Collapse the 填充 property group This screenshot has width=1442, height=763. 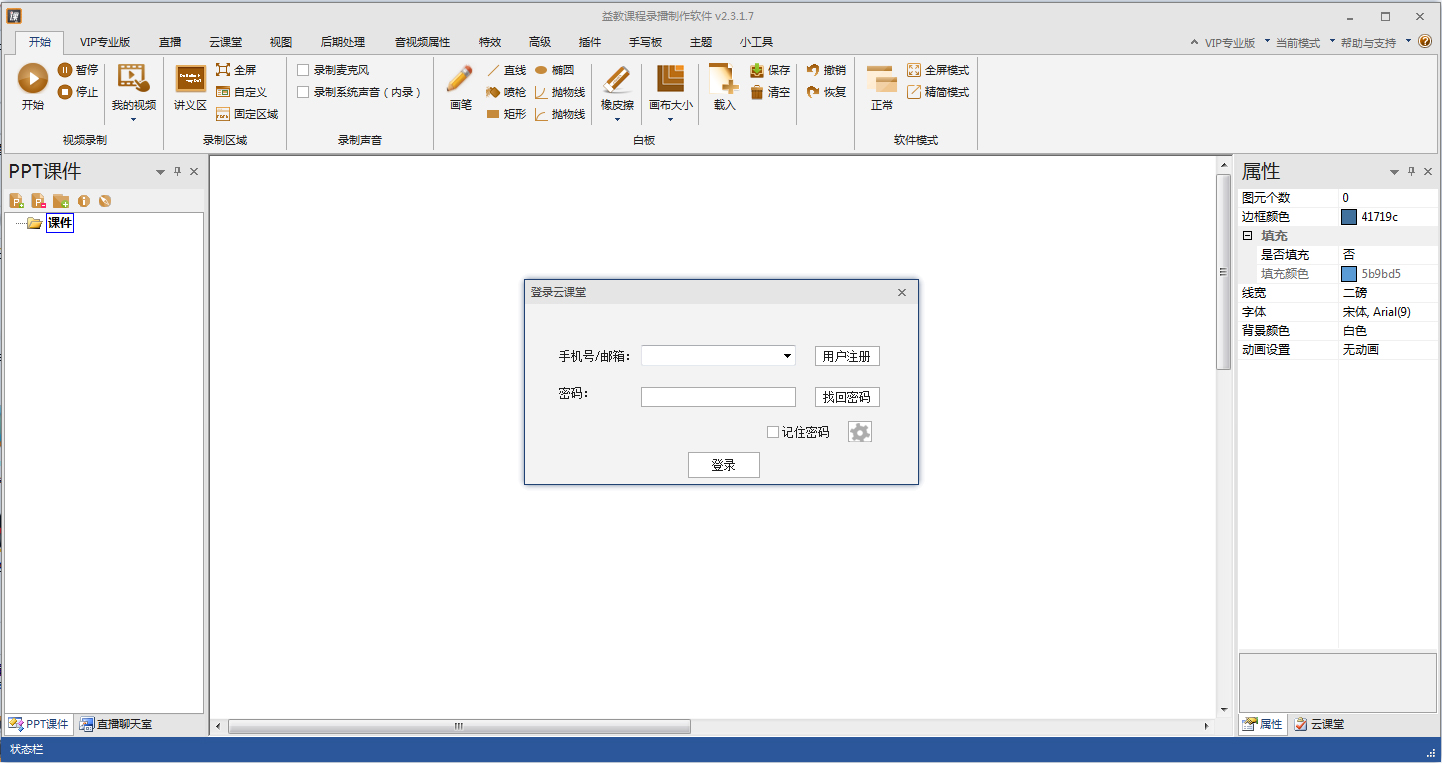click(1247, 236)
